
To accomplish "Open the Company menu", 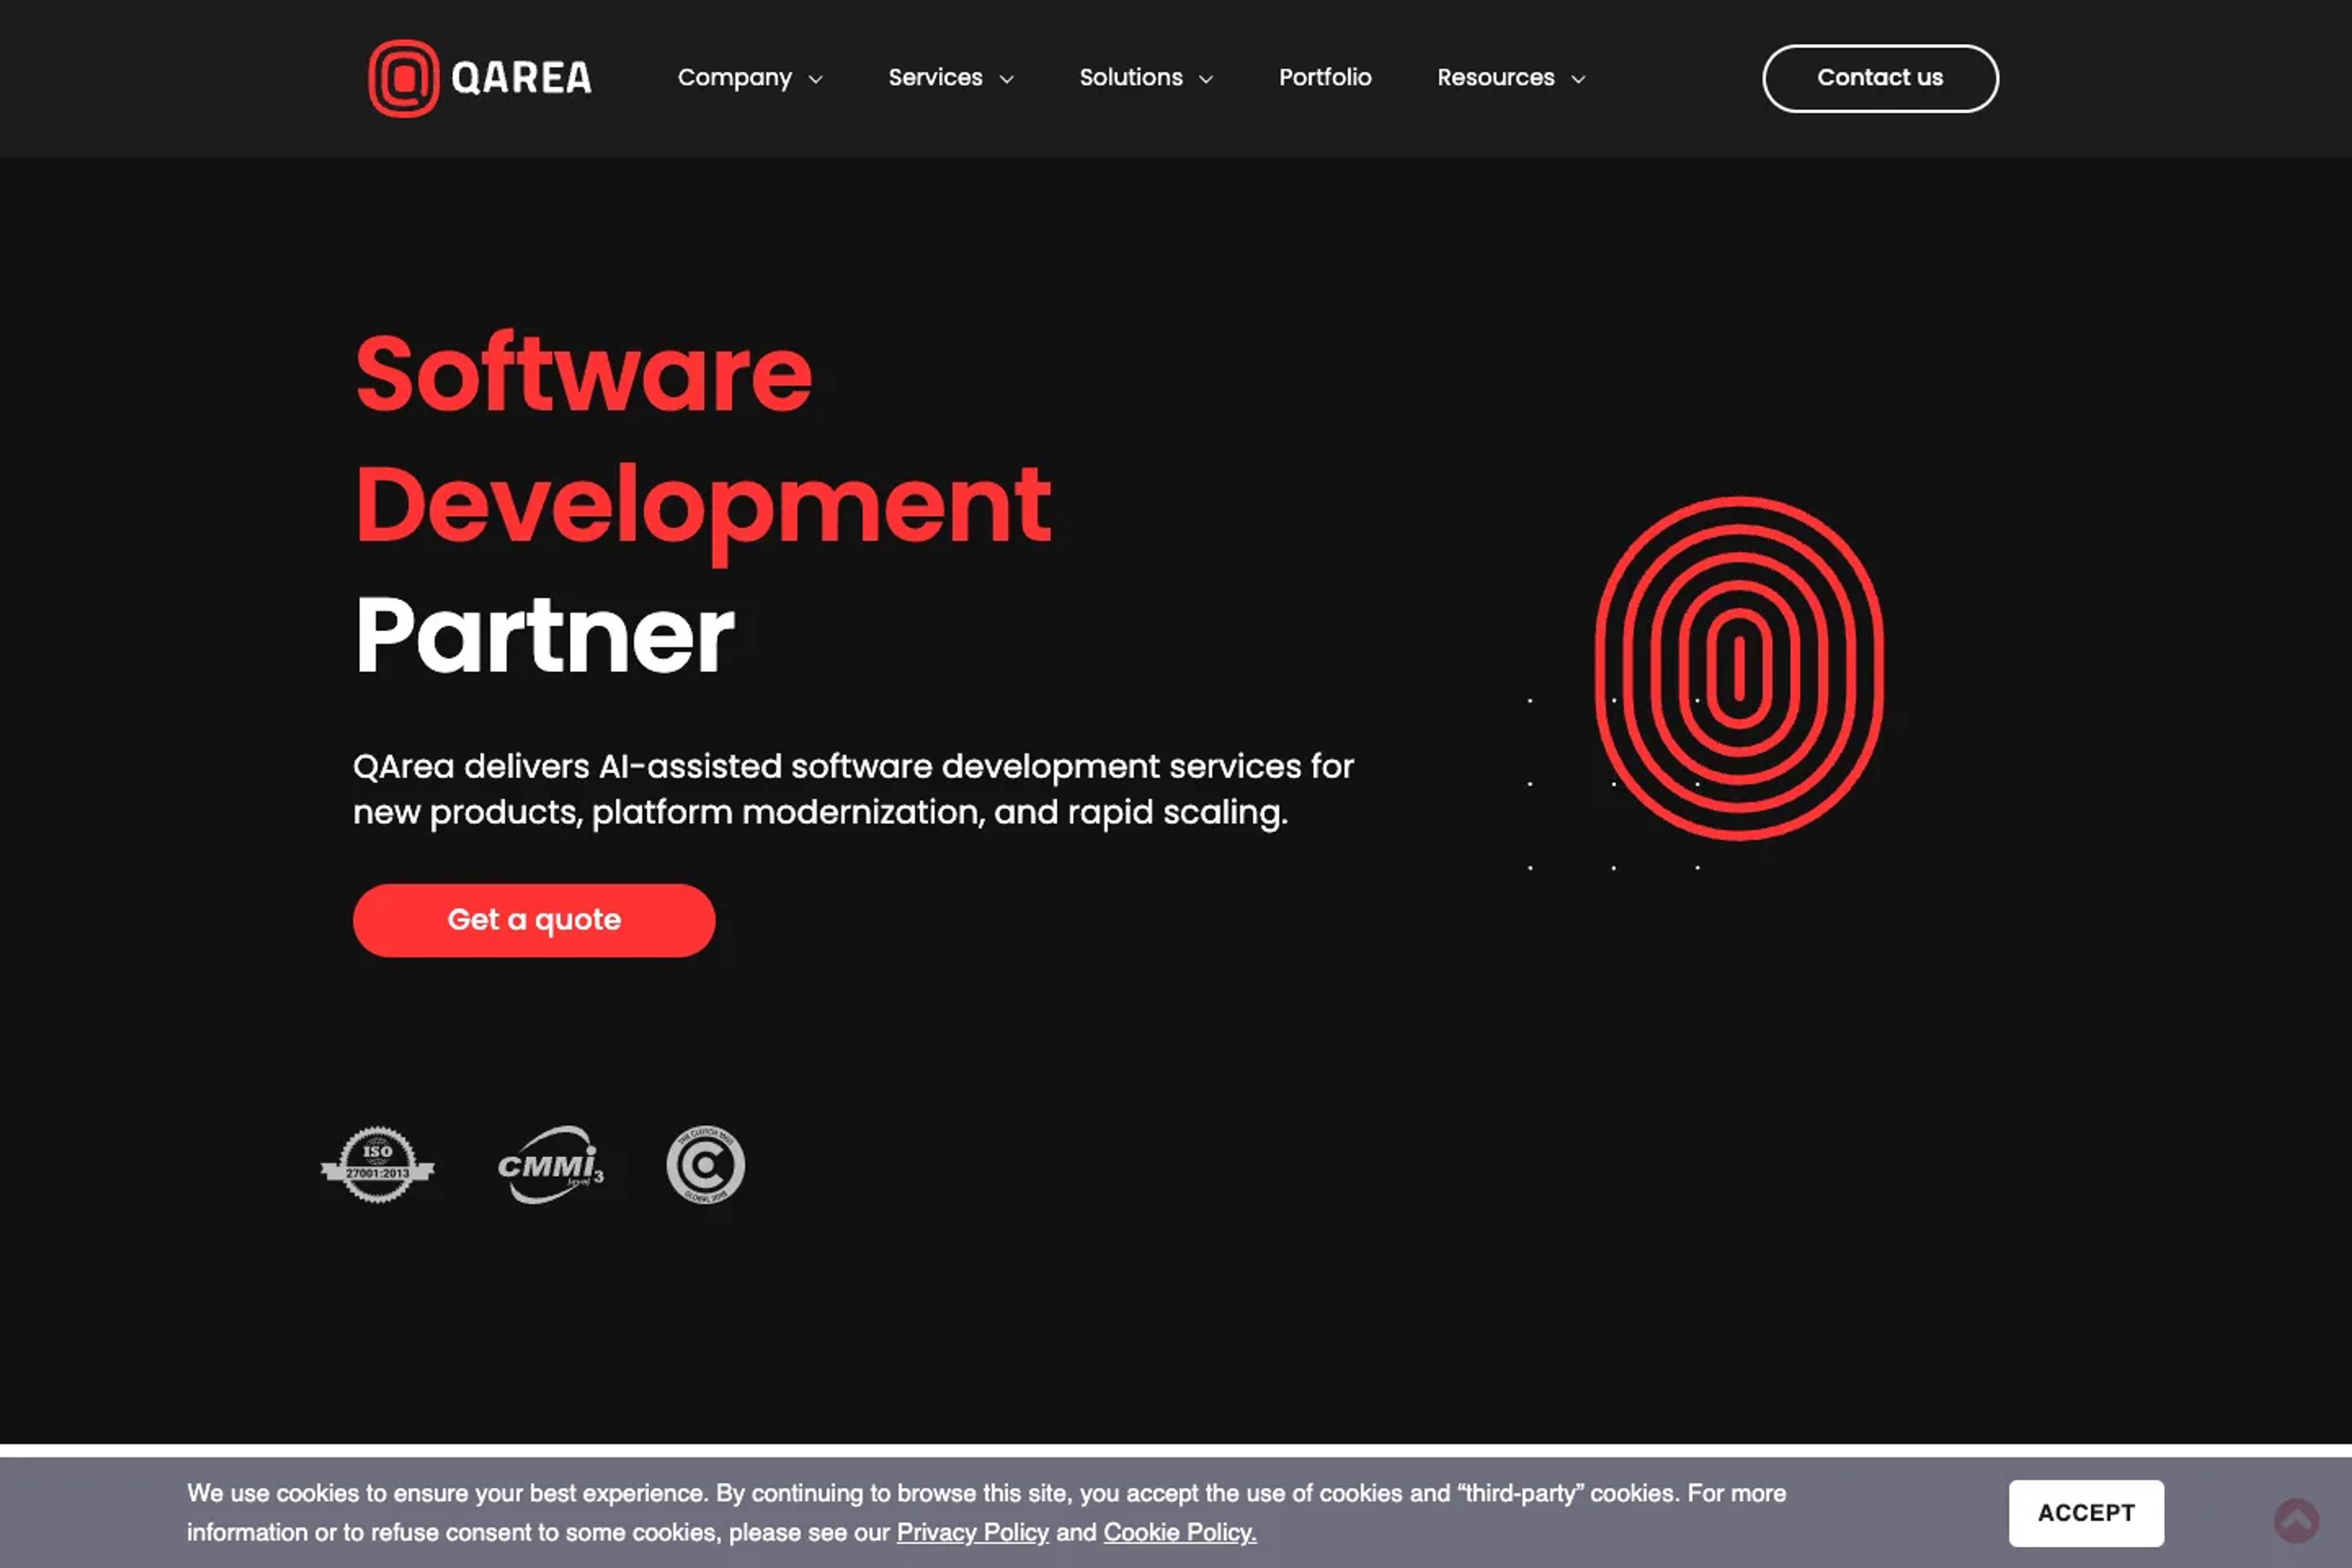I will click(735, 78).
